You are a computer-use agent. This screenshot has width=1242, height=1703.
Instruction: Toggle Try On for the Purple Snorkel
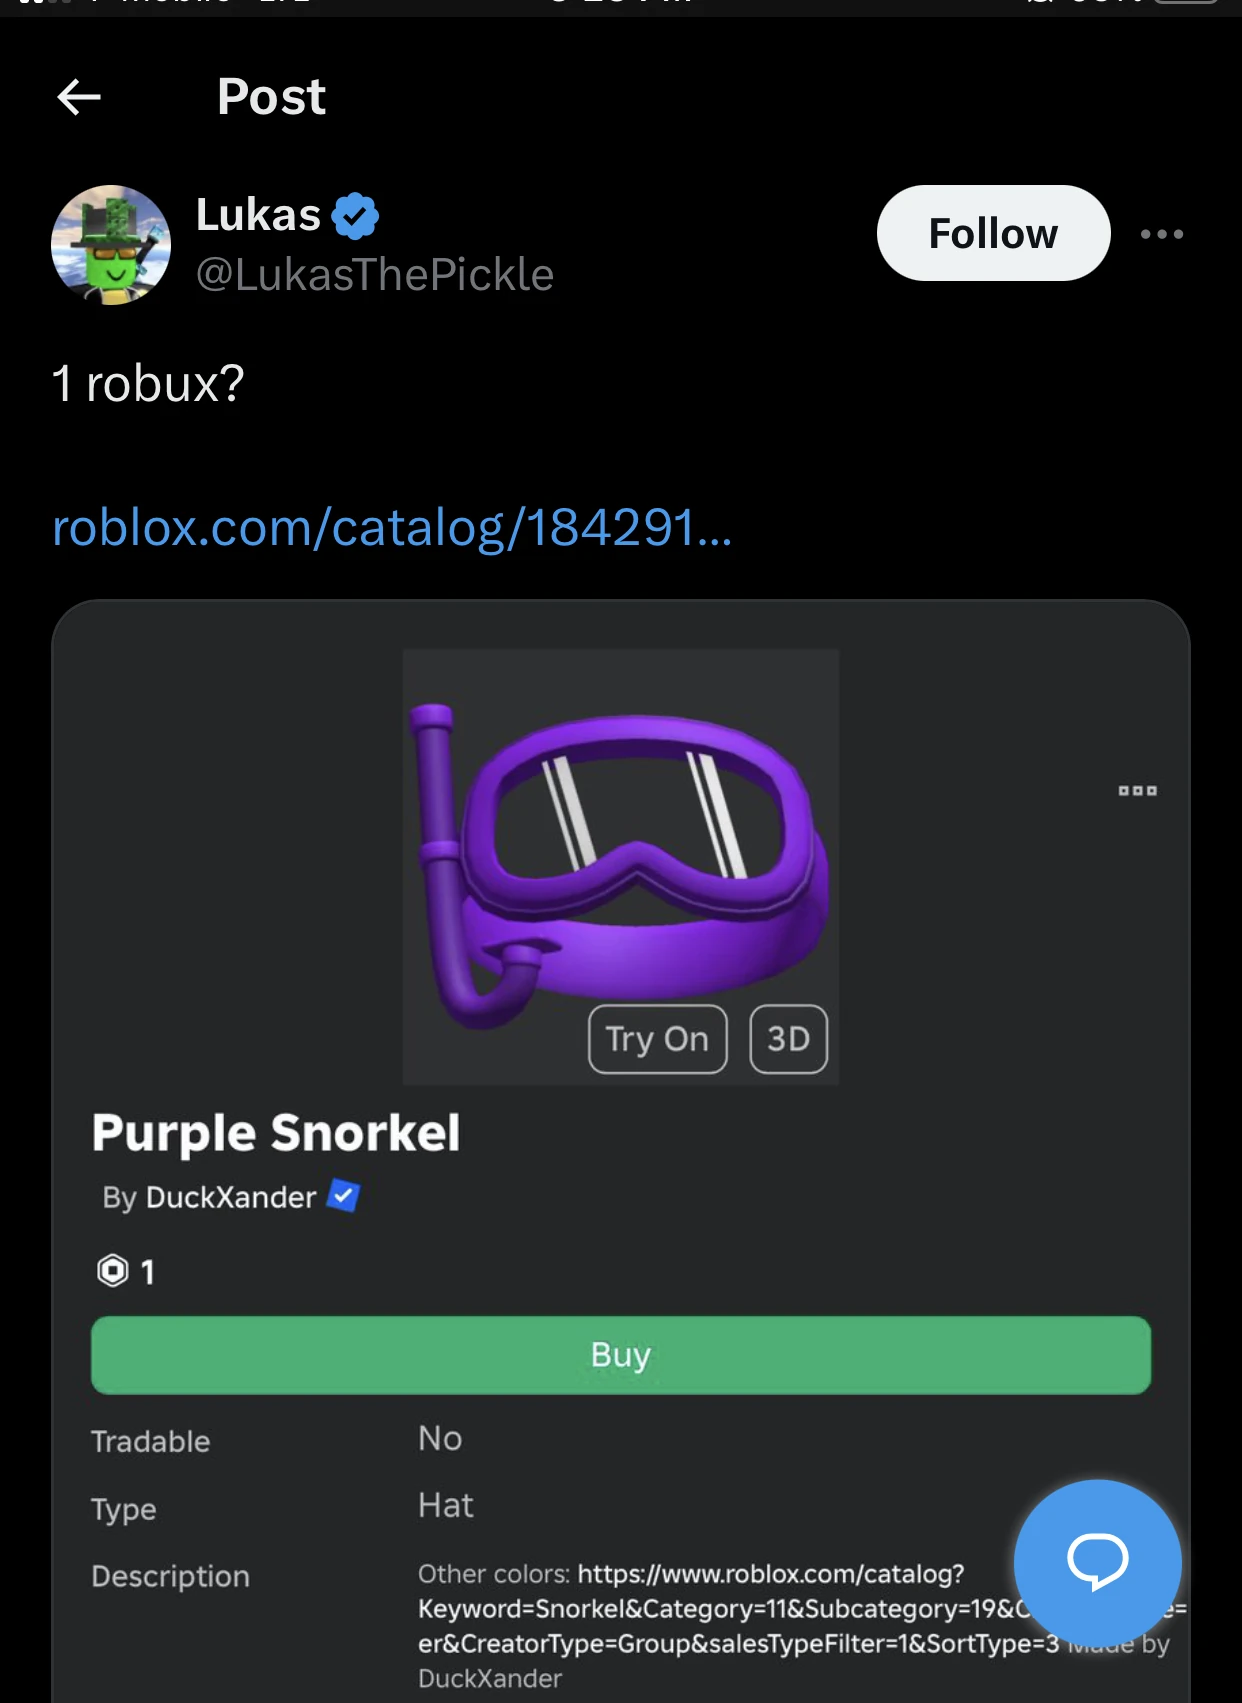point(657,1040)
